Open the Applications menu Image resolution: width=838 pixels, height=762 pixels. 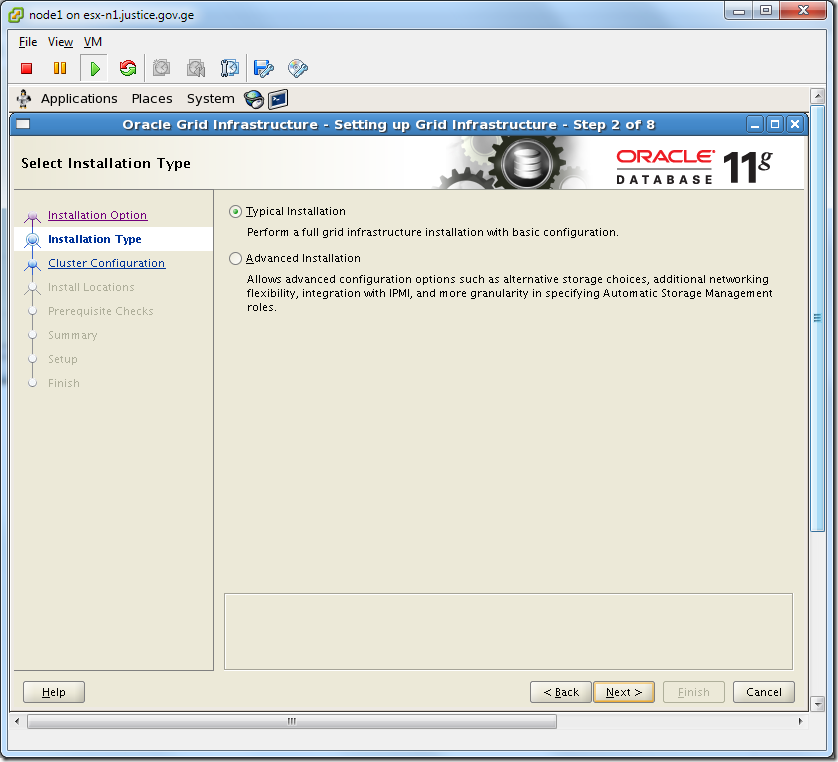tap(79, 98)
